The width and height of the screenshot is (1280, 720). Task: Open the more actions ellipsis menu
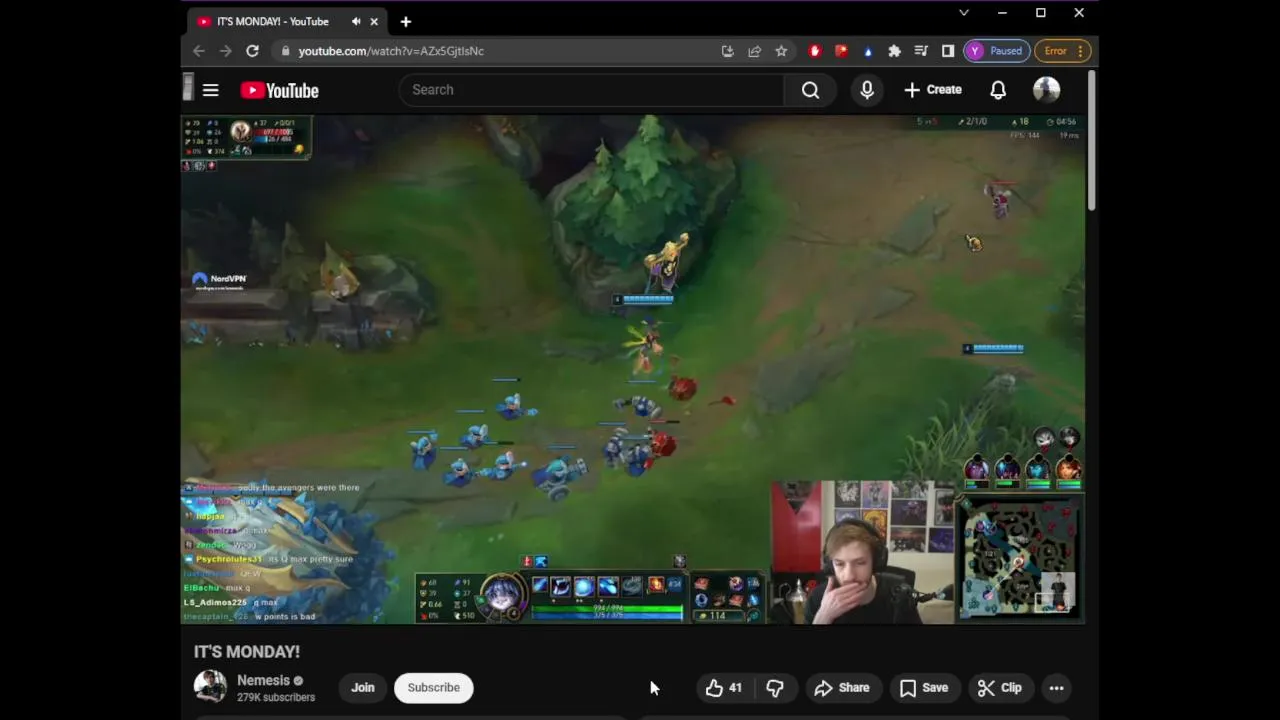1056,688
